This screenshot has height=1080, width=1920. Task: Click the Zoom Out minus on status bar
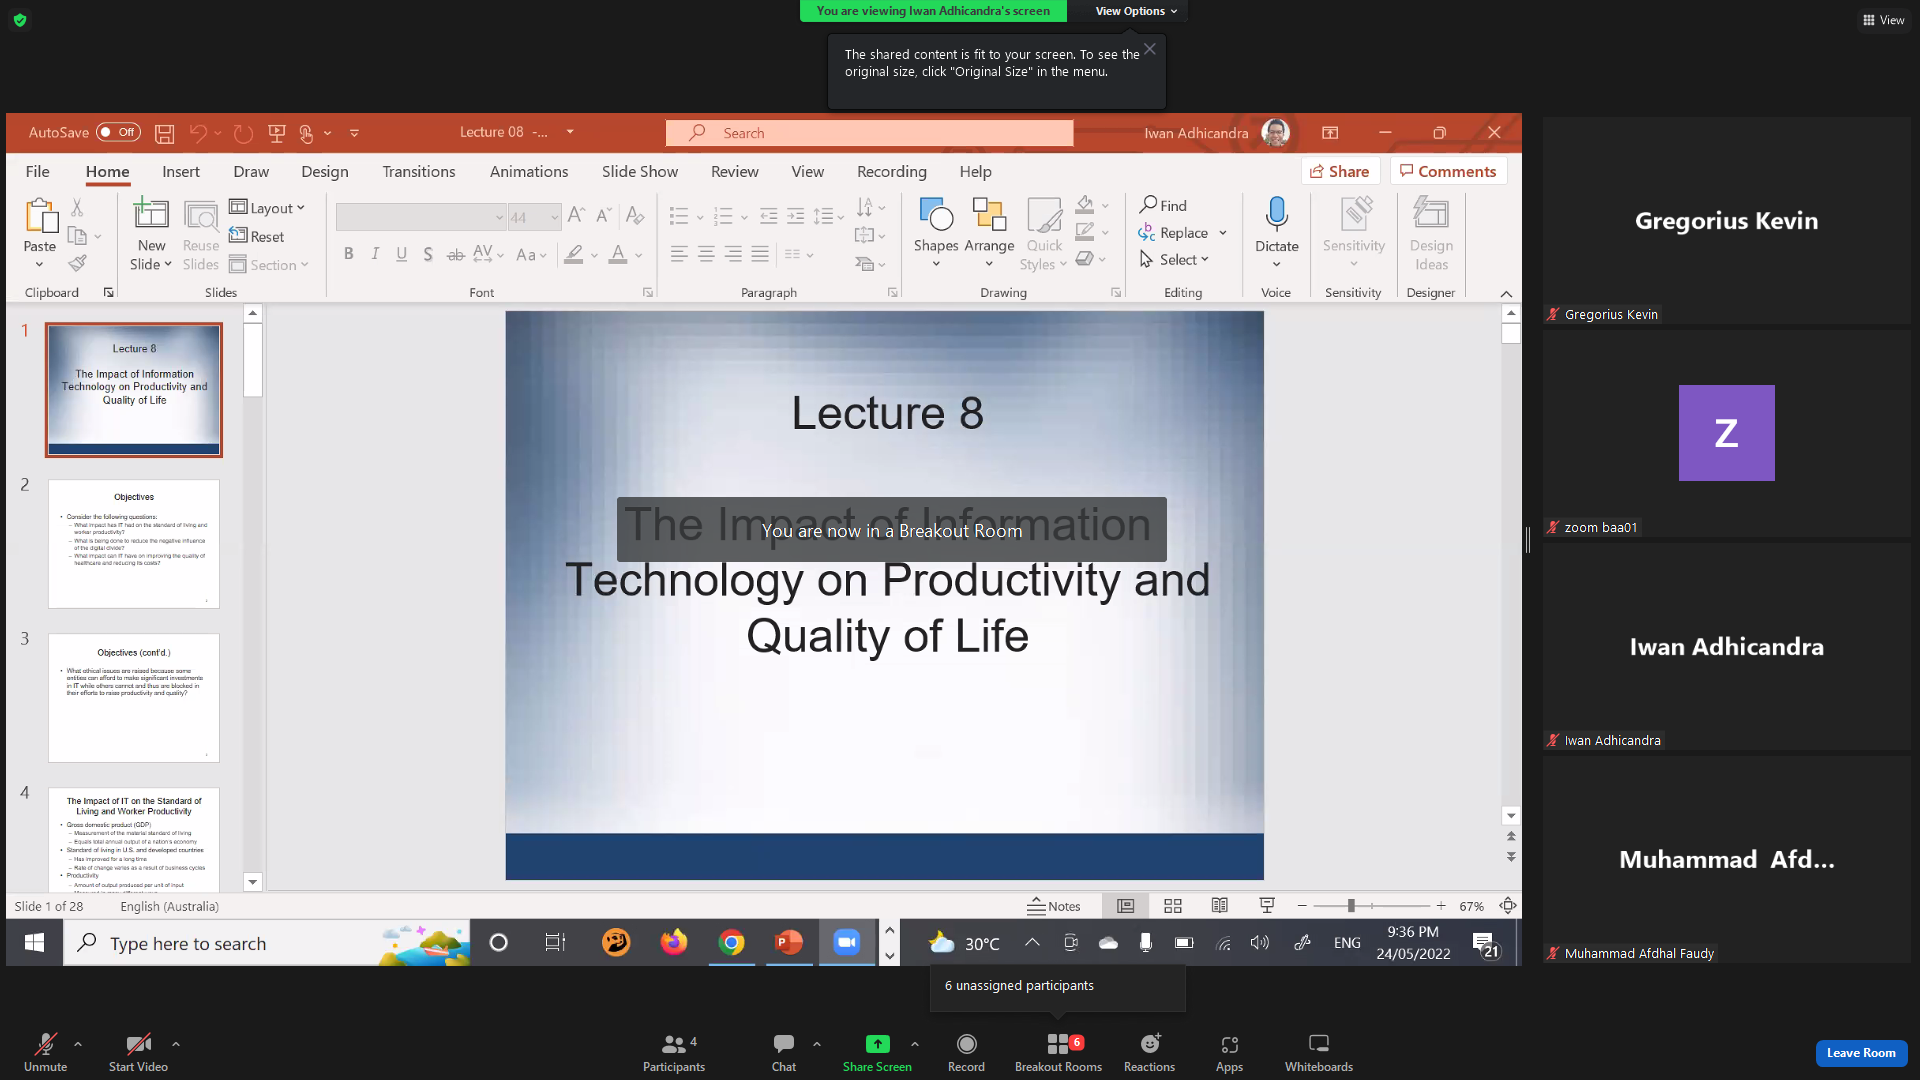click(1302, 906)
